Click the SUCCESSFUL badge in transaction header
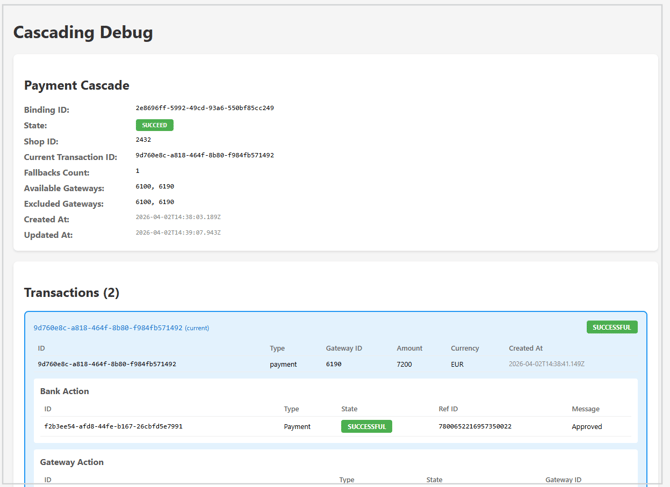This screenshot has height=487, width=670. (x=611, y=327)
